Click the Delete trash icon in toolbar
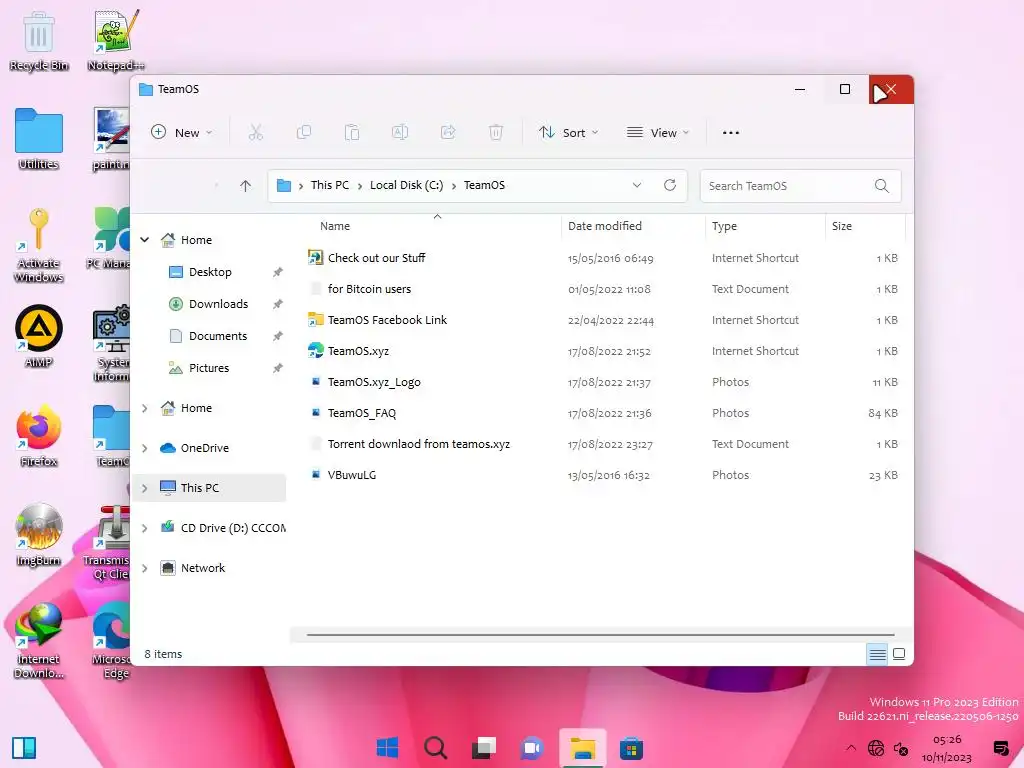The height and width of the screenshot is (768, 1024). click(496, 133)
